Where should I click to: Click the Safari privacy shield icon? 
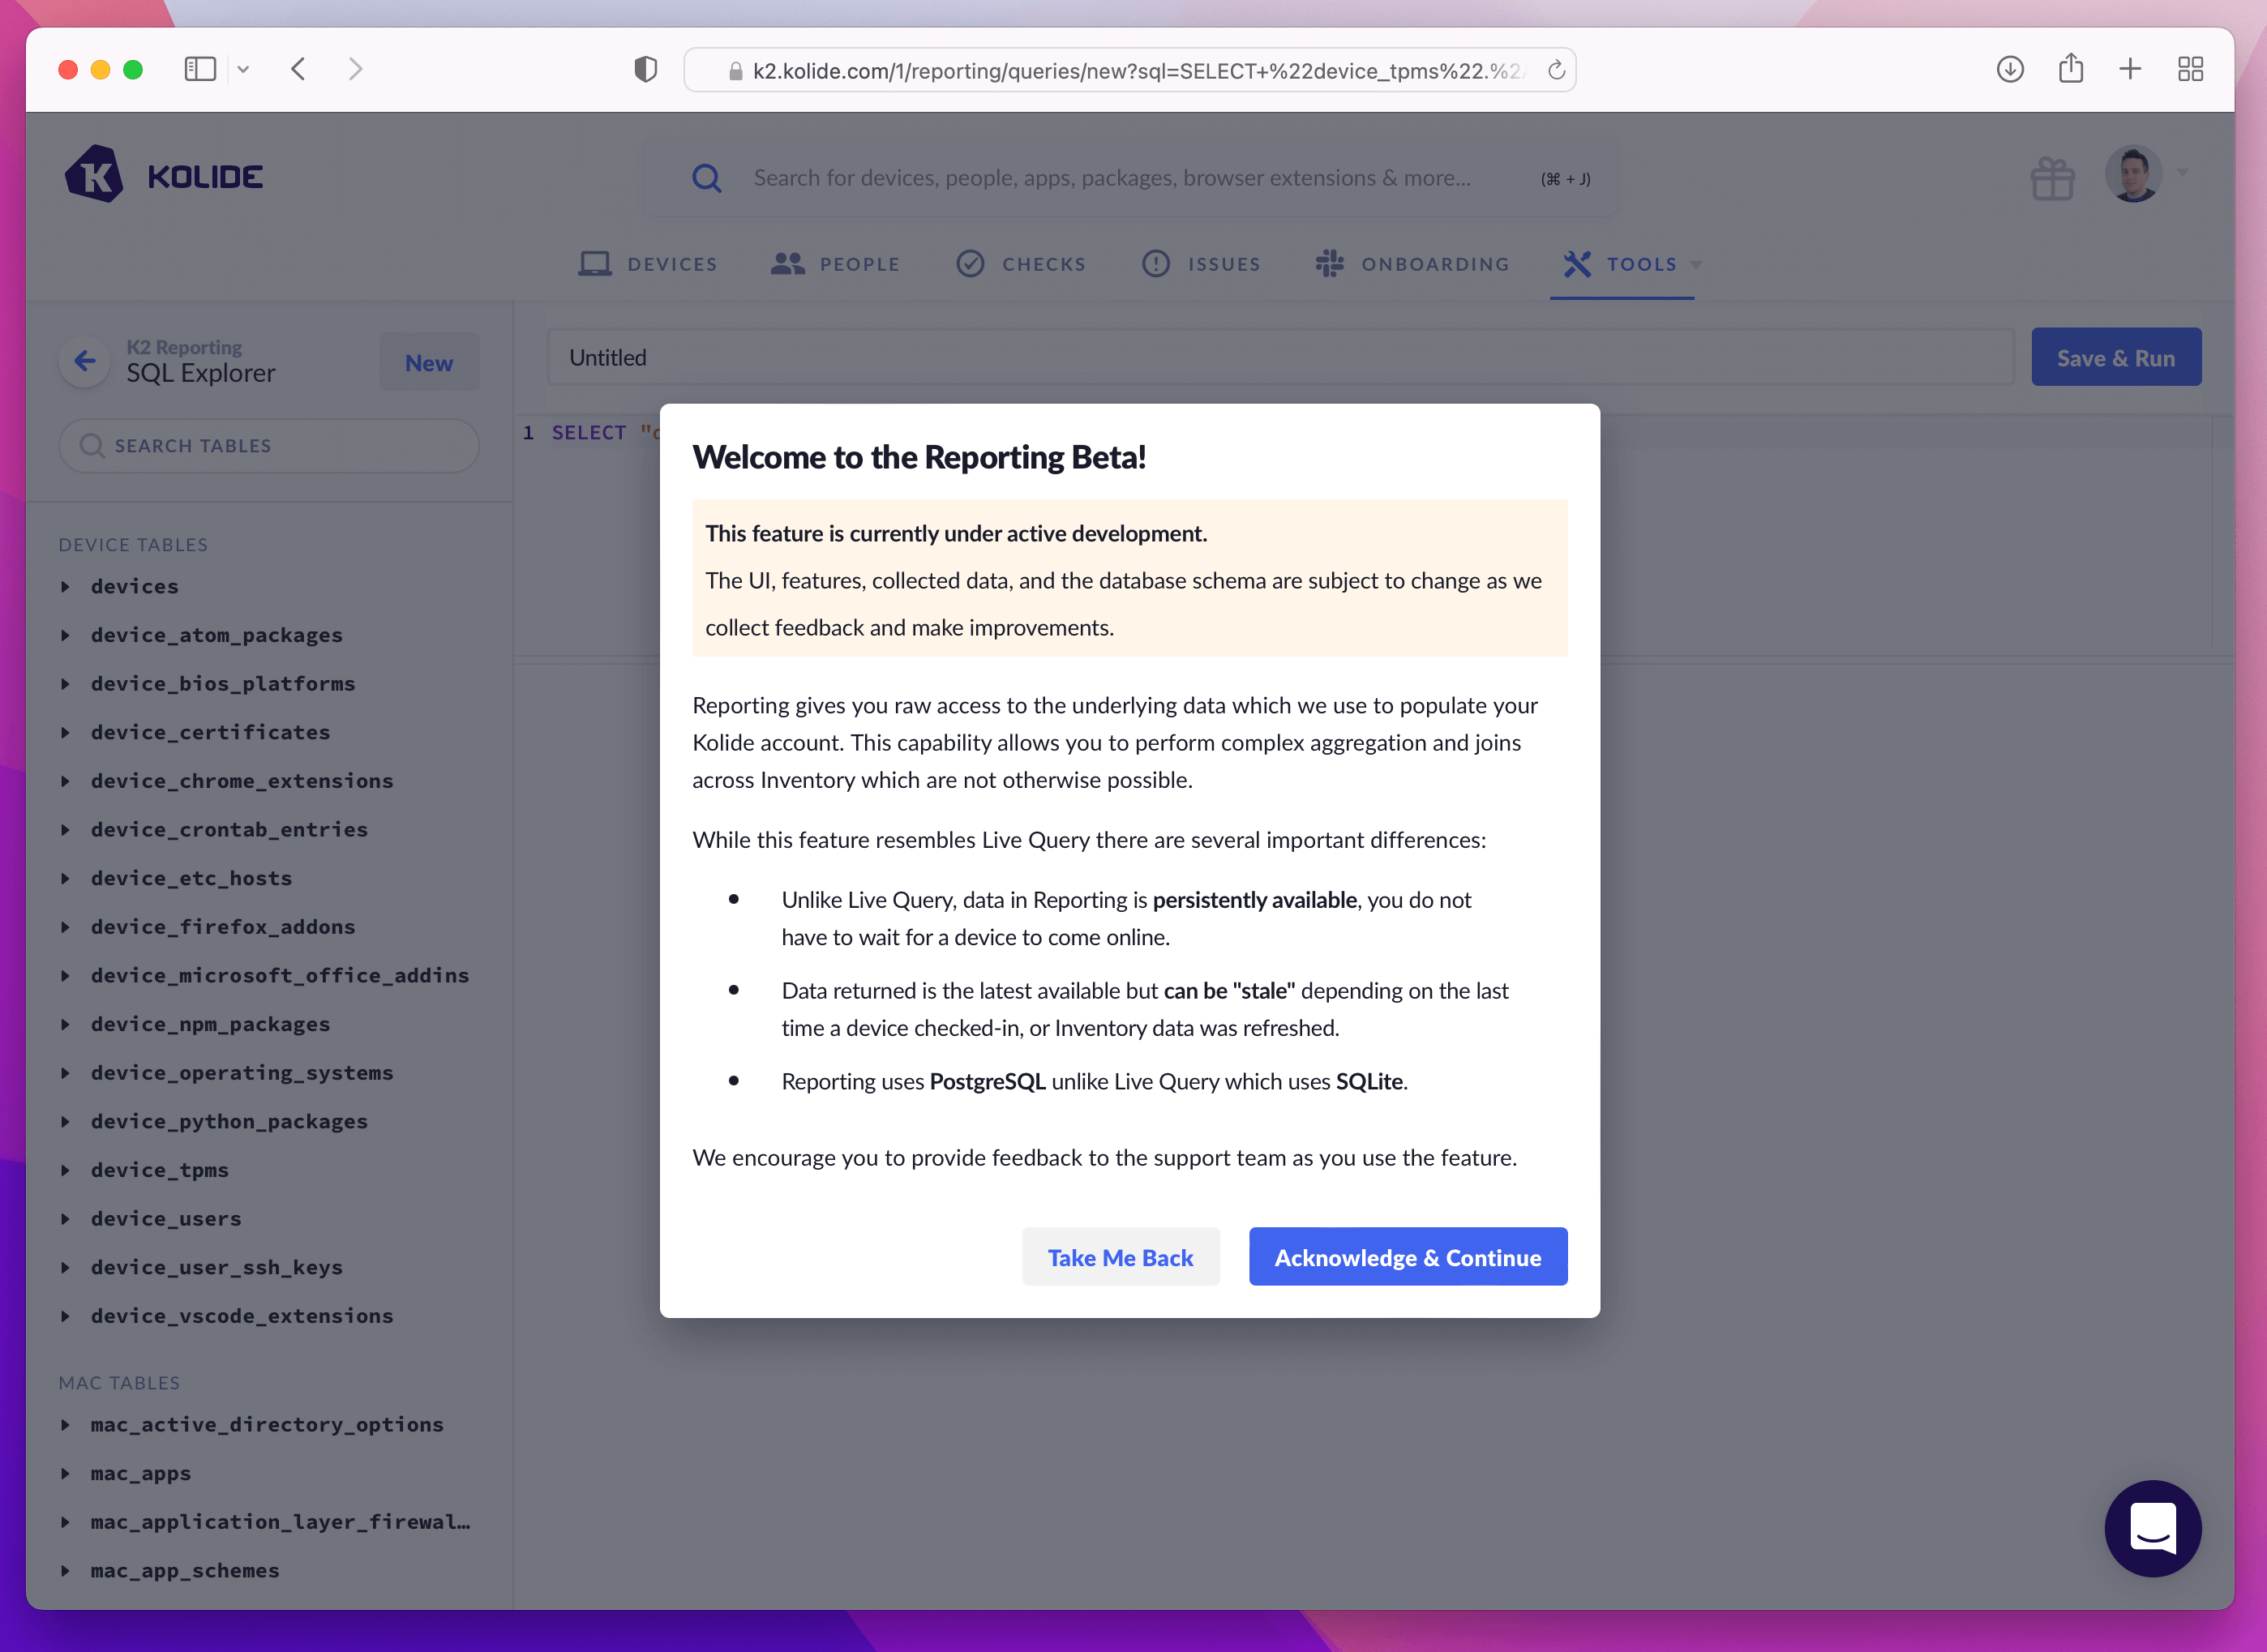point(646,69)
